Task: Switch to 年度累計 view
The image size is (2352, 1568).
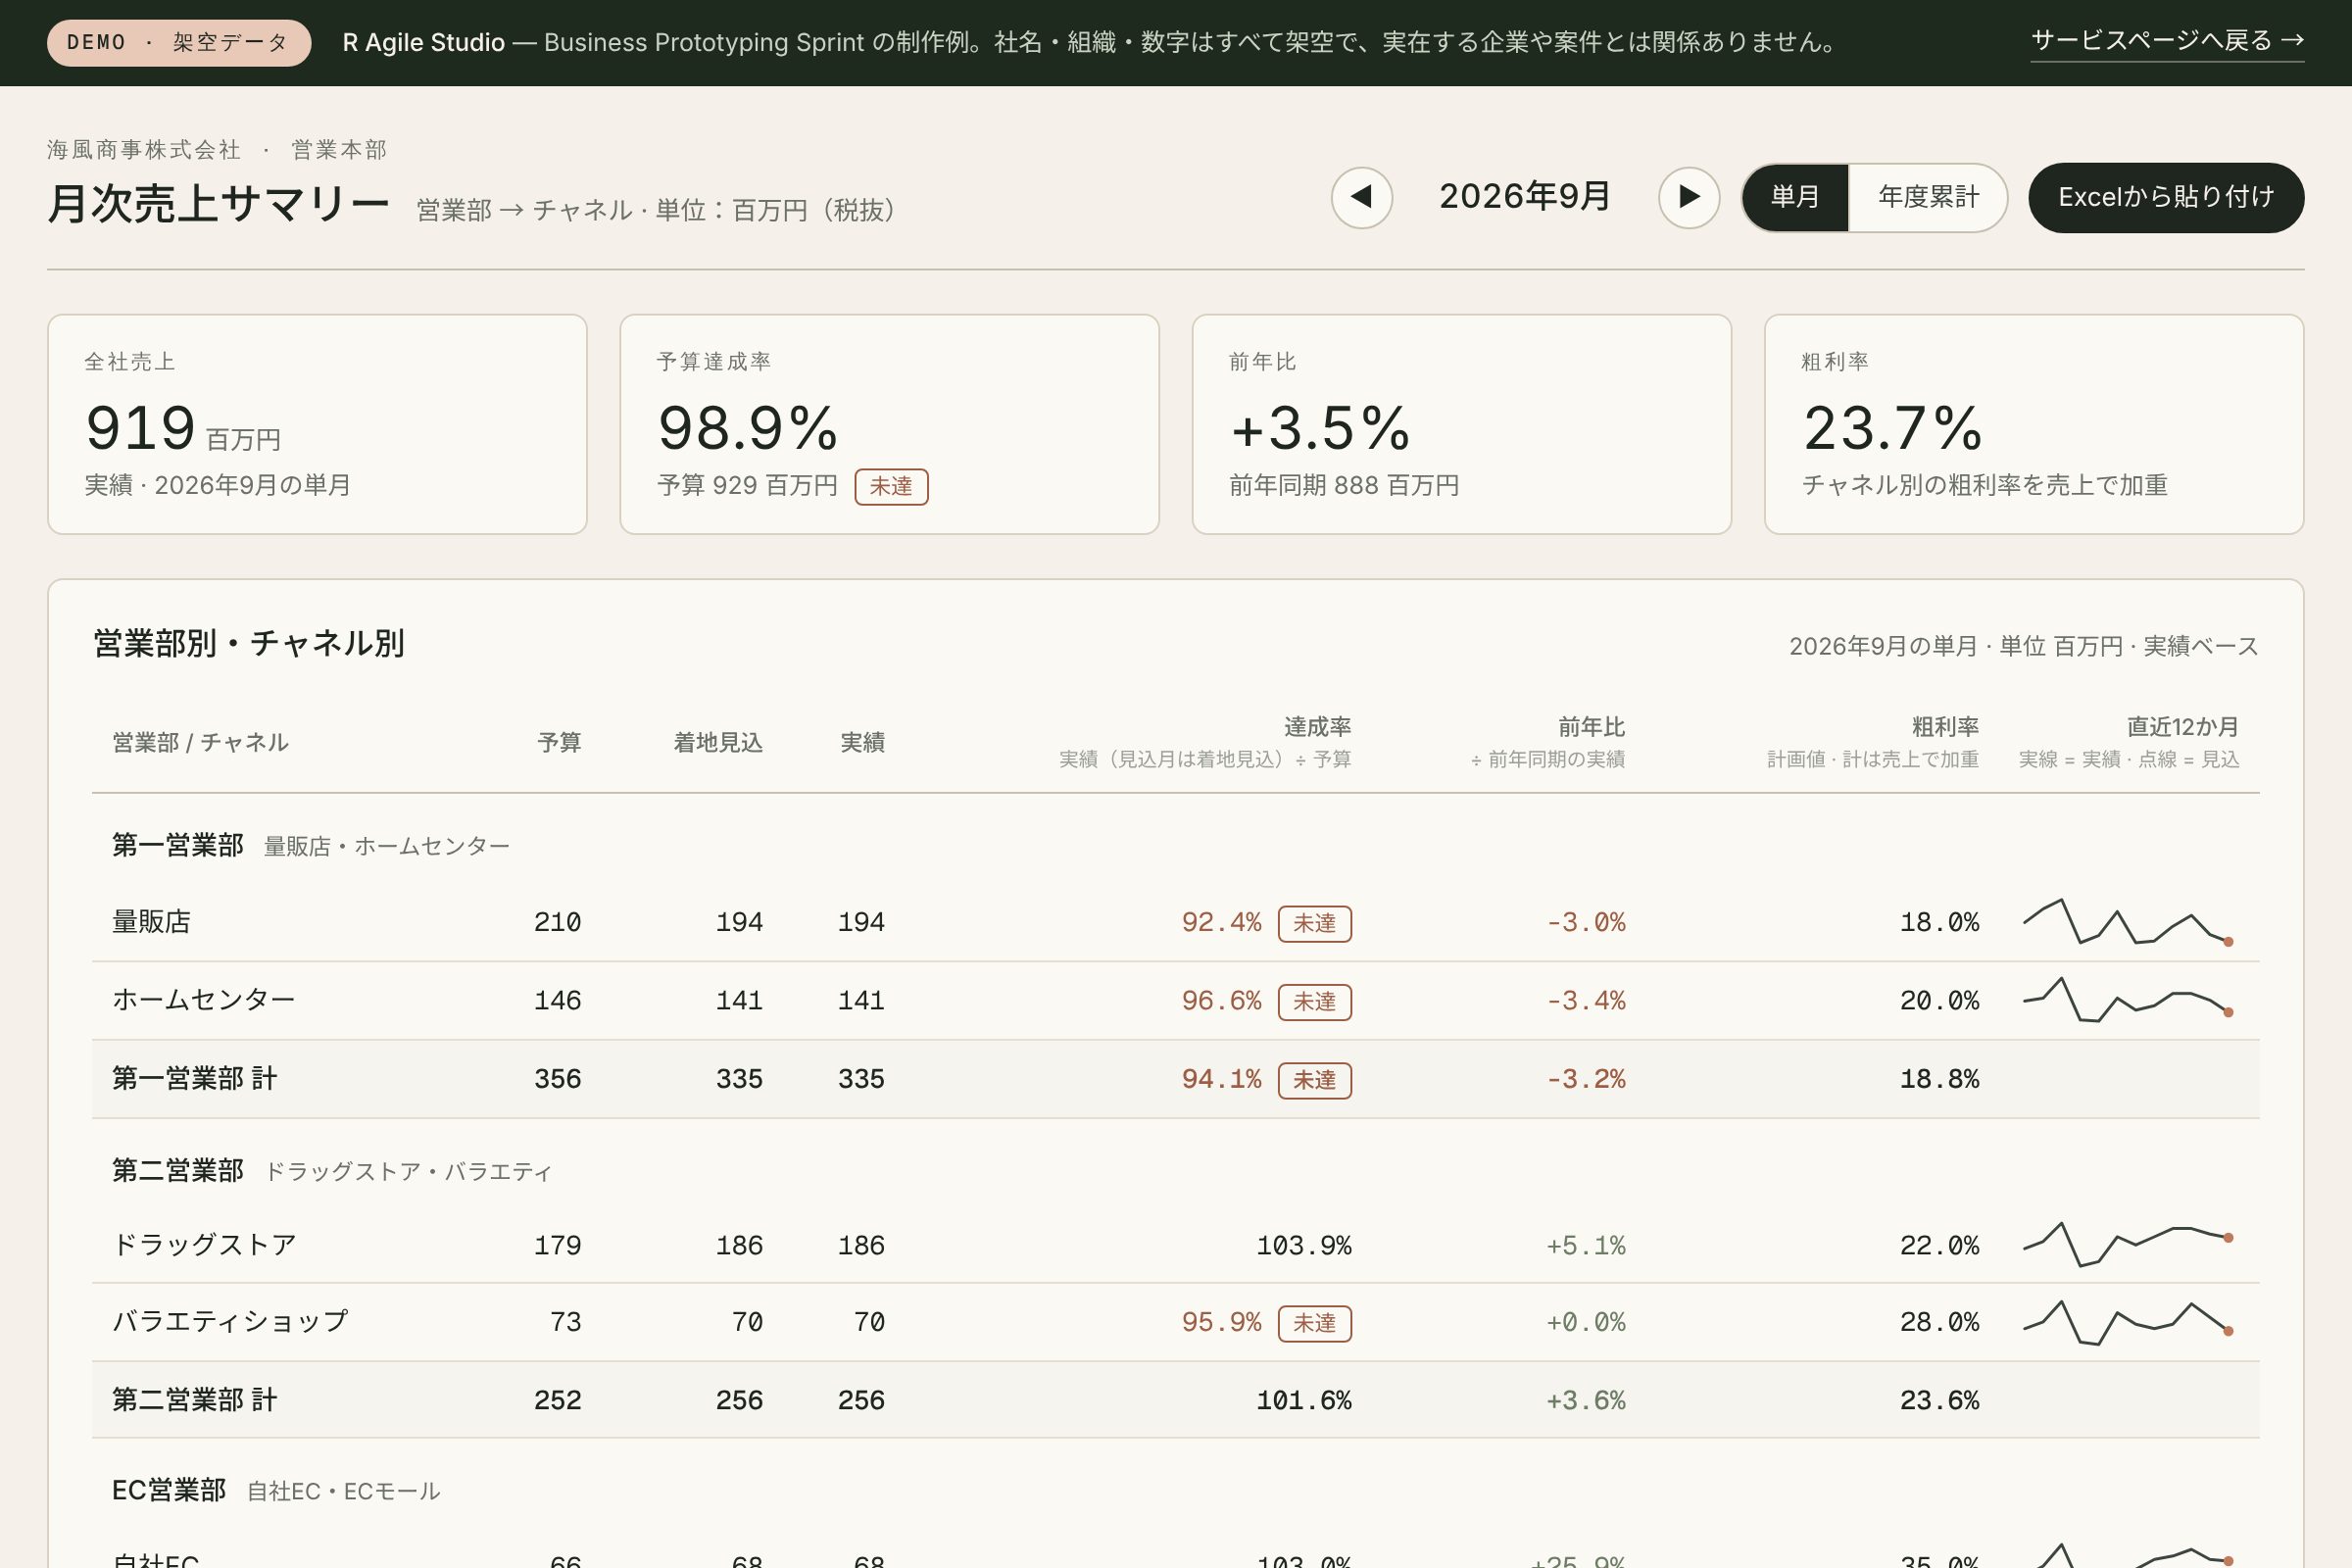Action: coord(1927,197)
